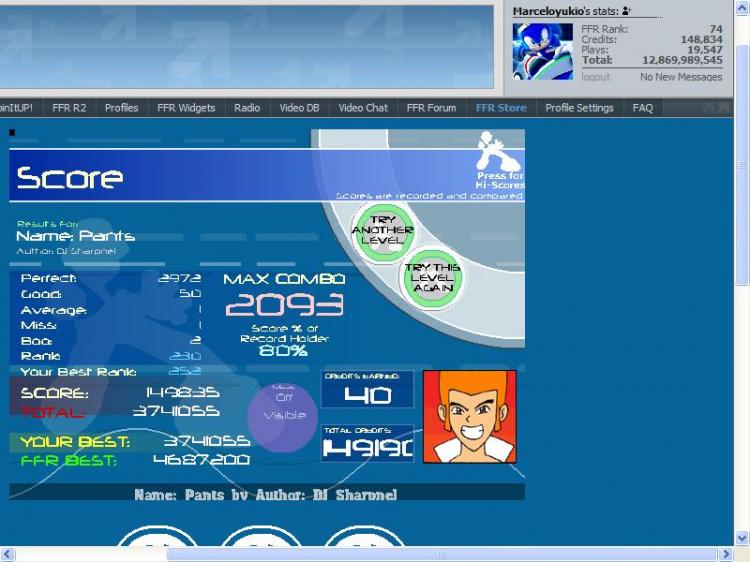This screenshot has width=750, height=562.
Task: Click the add-friend icon beside Marceloyukio's stats
Action: (627, 11)
